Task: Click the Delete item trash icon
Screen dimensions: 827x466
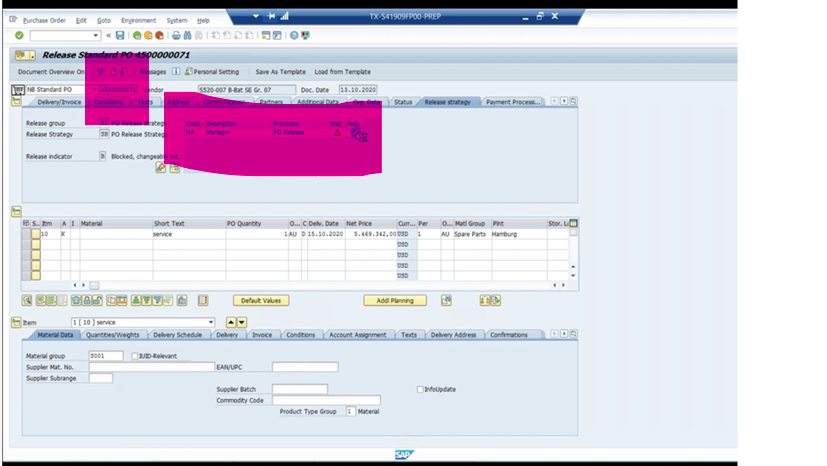Action: pos(76,300)
